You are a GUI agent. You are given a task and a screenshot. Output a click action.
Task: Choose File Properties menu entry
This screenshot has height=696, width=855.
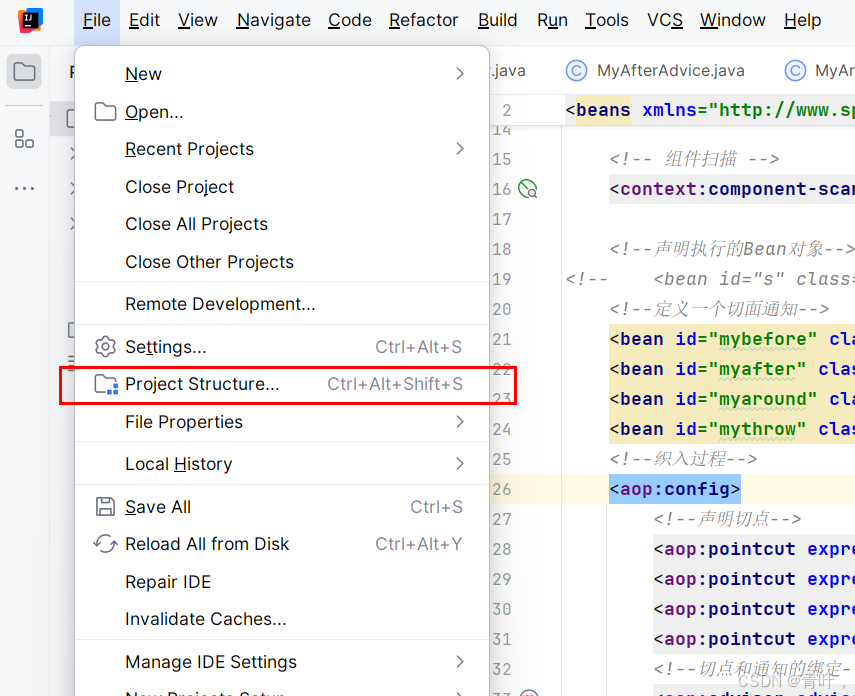pyautogui.click(x=282, y=422)
